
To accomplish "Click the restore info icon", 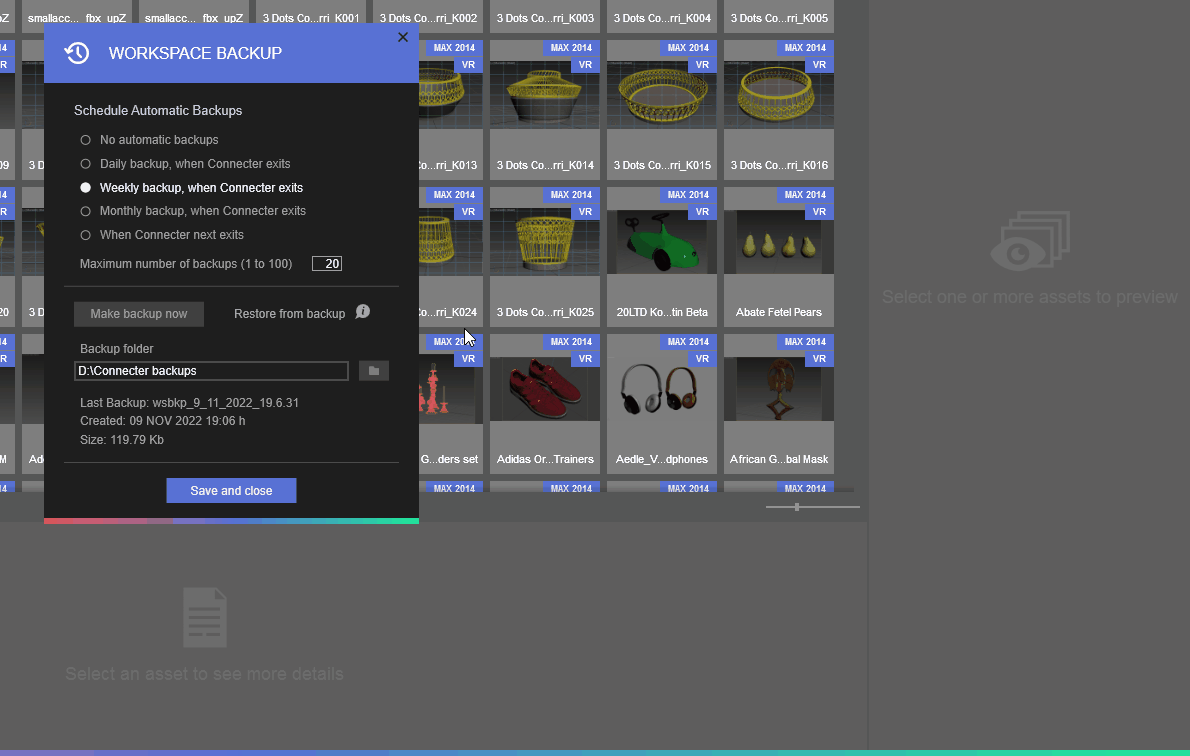I will pyautogui.click(x=363, y=312).
